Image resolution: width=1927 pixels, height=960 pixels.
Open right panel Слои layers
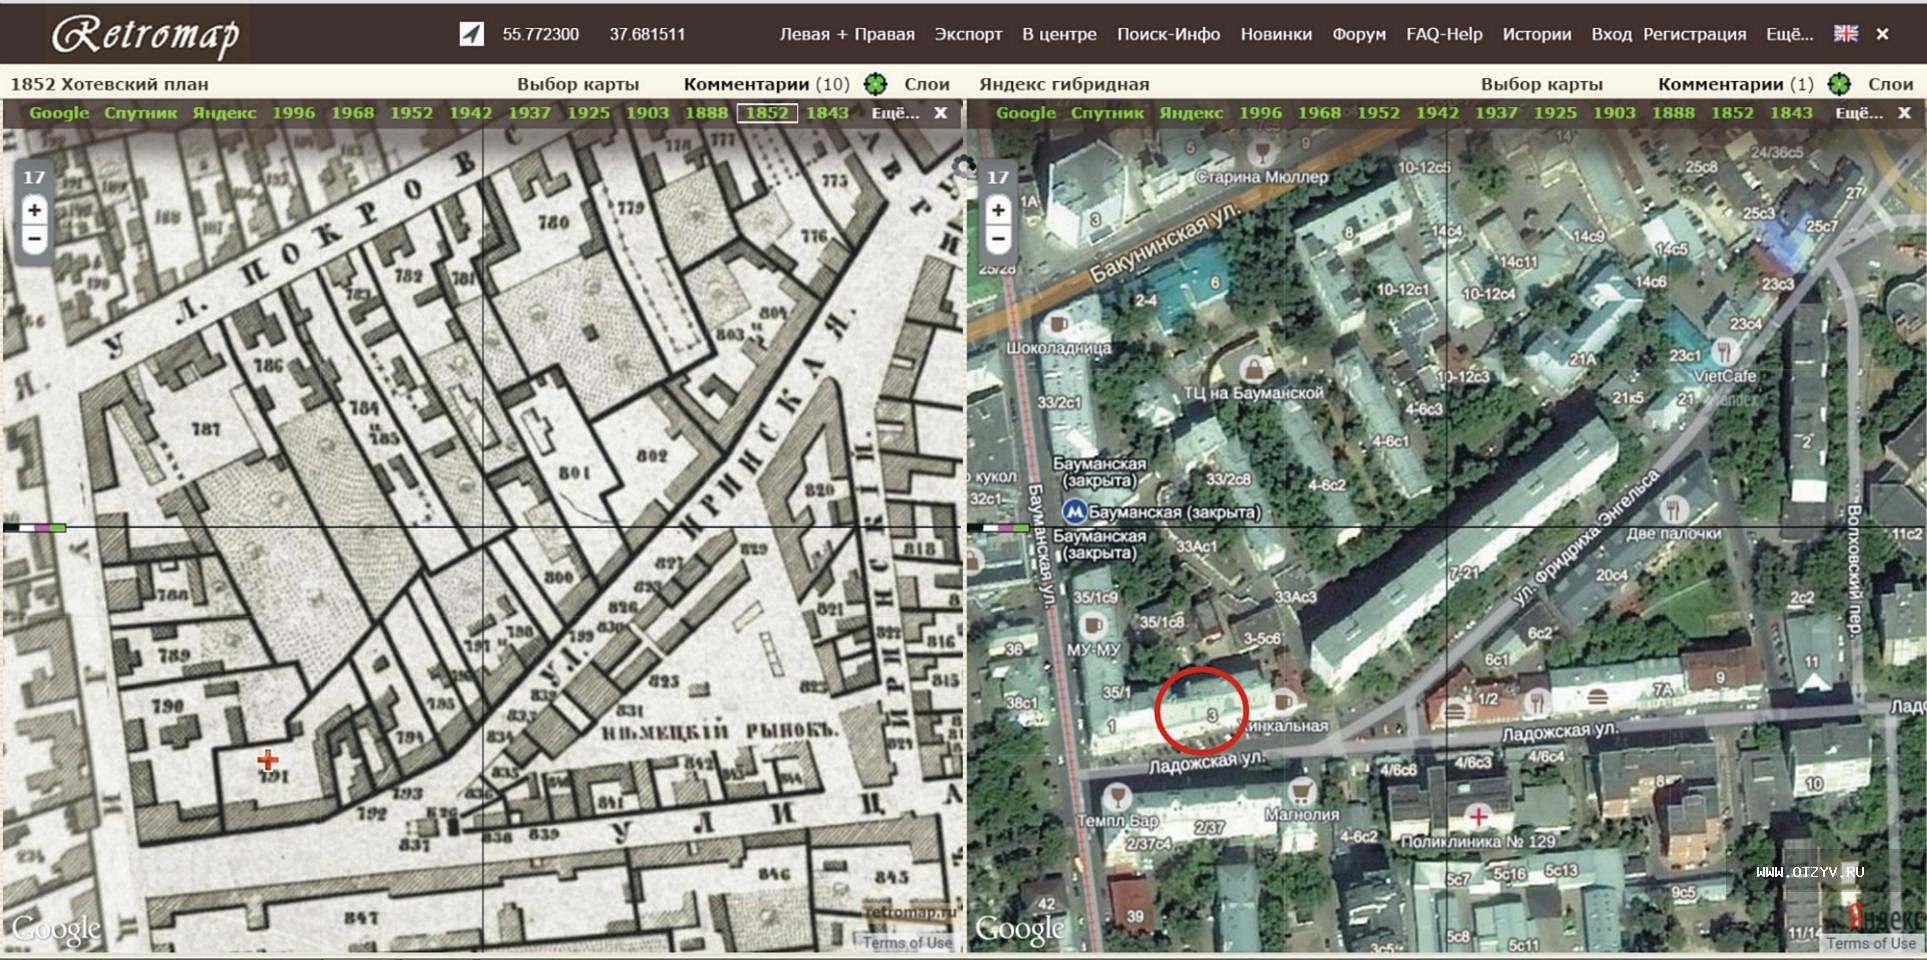tap(1890, 84)
